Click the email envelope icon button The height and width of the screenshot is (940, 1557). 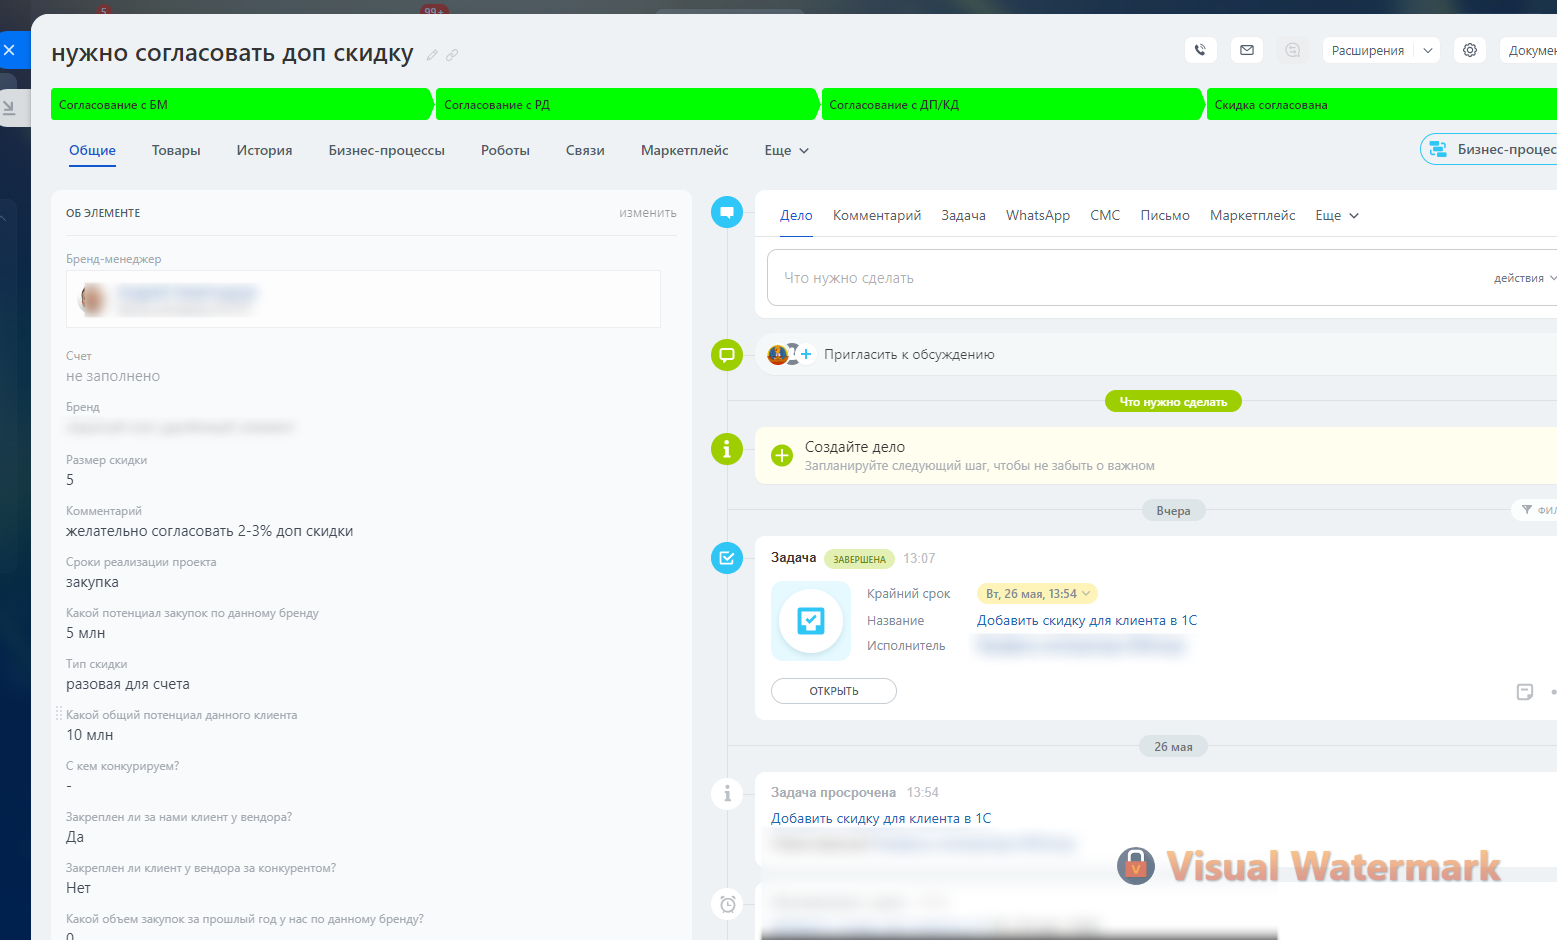(x=1247, y=50)
